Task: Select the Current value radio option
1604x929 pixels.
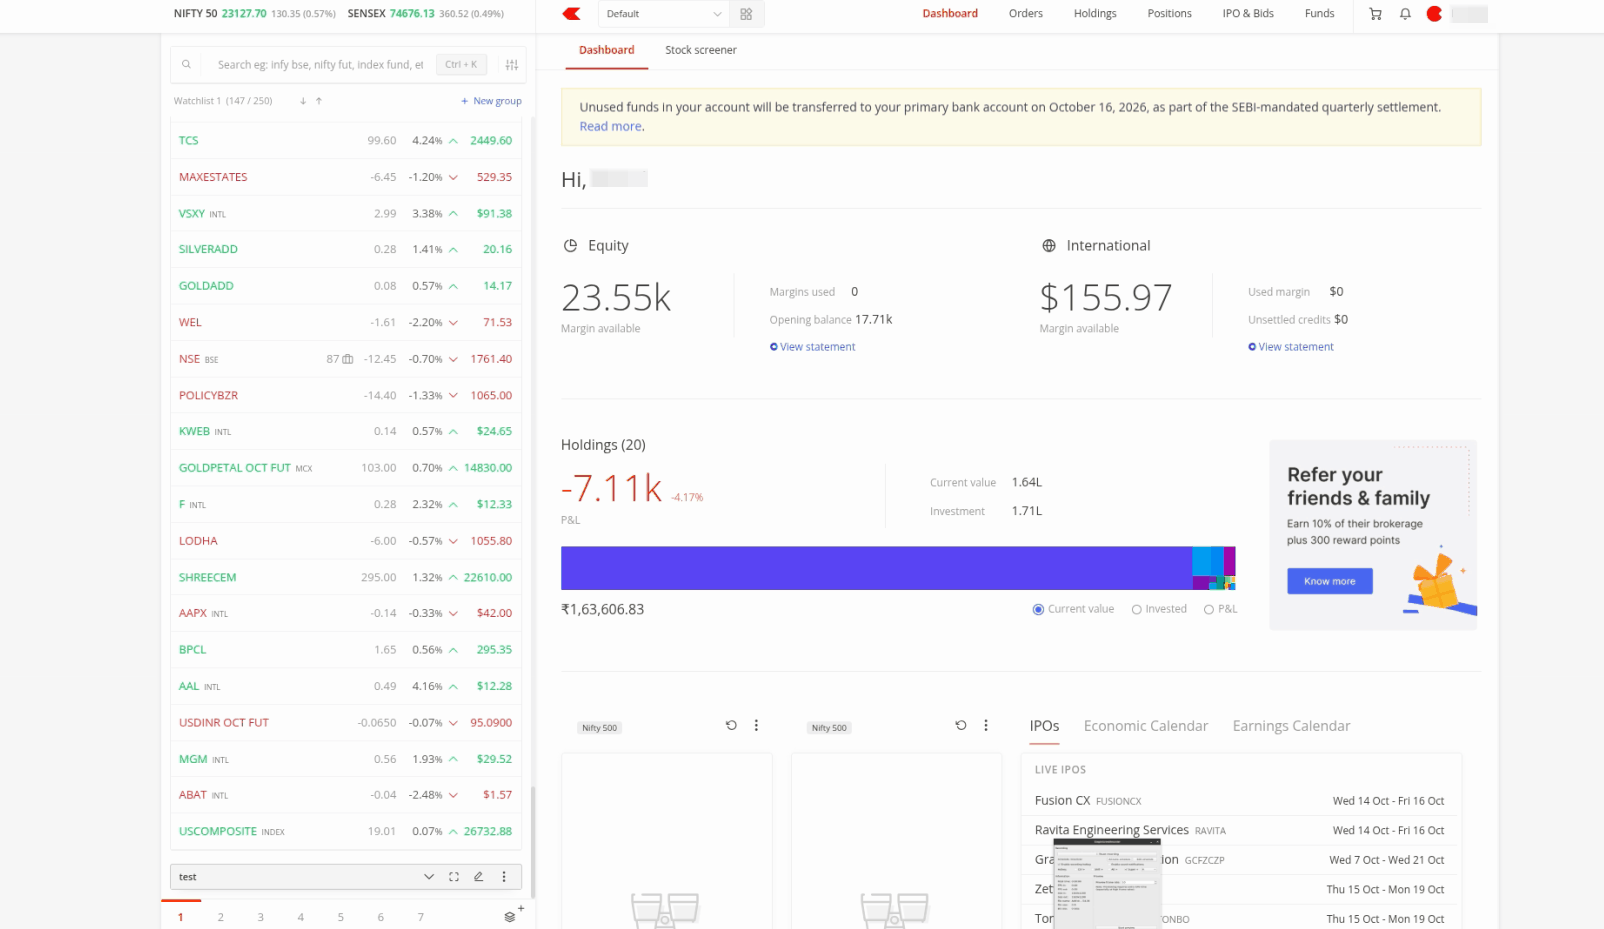Action: [x=1038, y=609]
